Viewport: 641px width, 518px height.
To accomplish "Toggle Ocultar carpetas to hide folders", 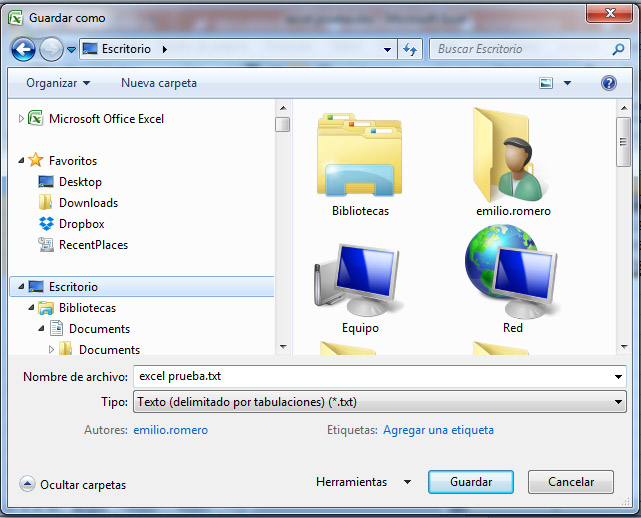I will tap(73, 485).
